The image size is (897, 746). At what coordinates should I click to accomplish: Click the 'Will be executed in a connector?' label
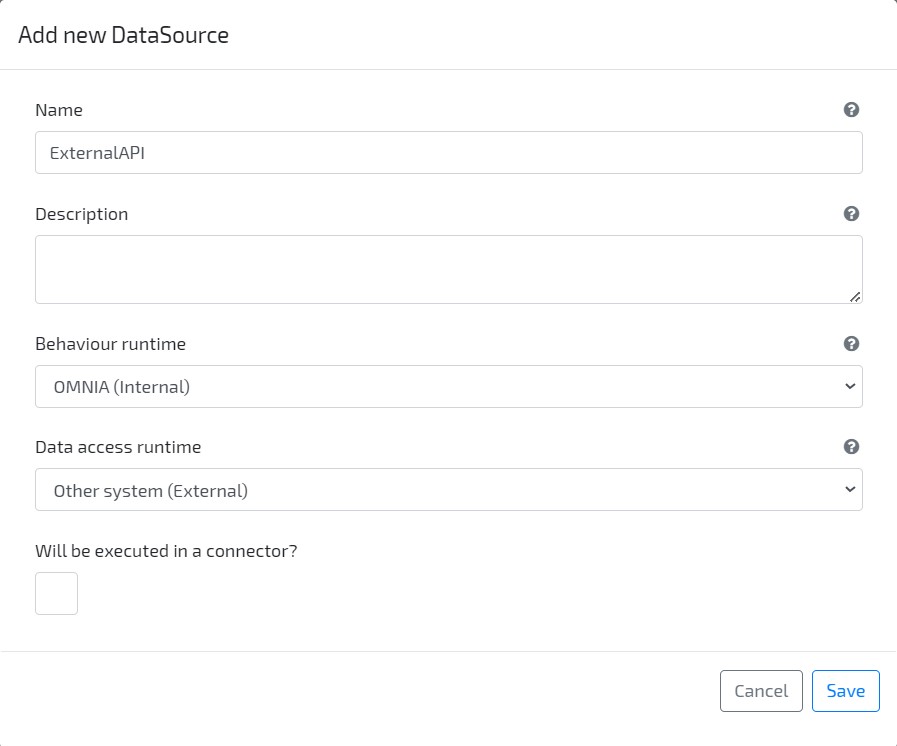click(166, 551)
